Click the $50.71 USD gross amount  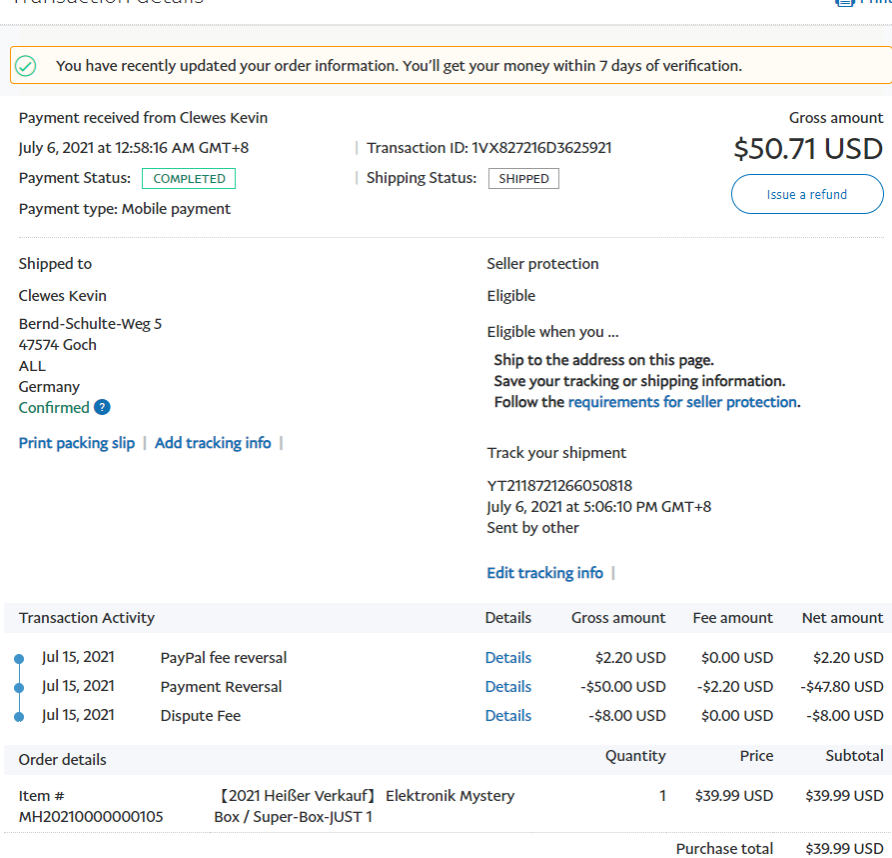[x=808, y=149]
